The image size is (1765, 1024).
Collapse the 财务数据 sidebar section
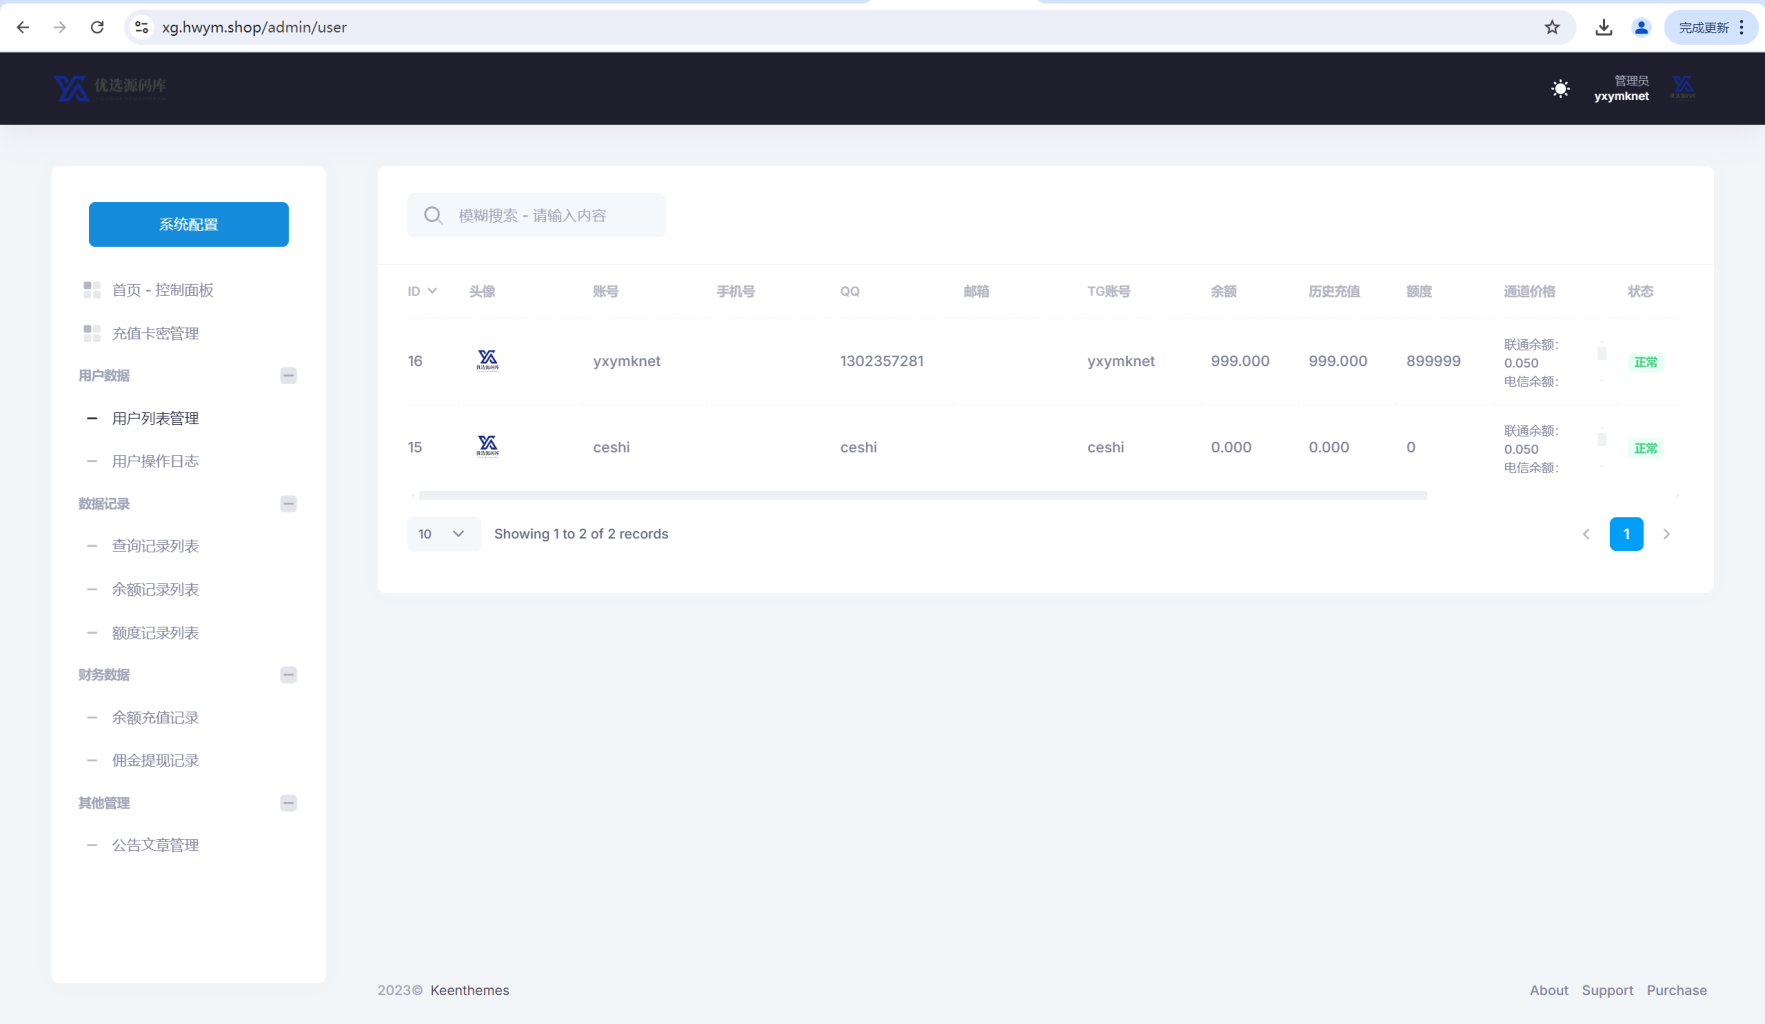[288, 675]
